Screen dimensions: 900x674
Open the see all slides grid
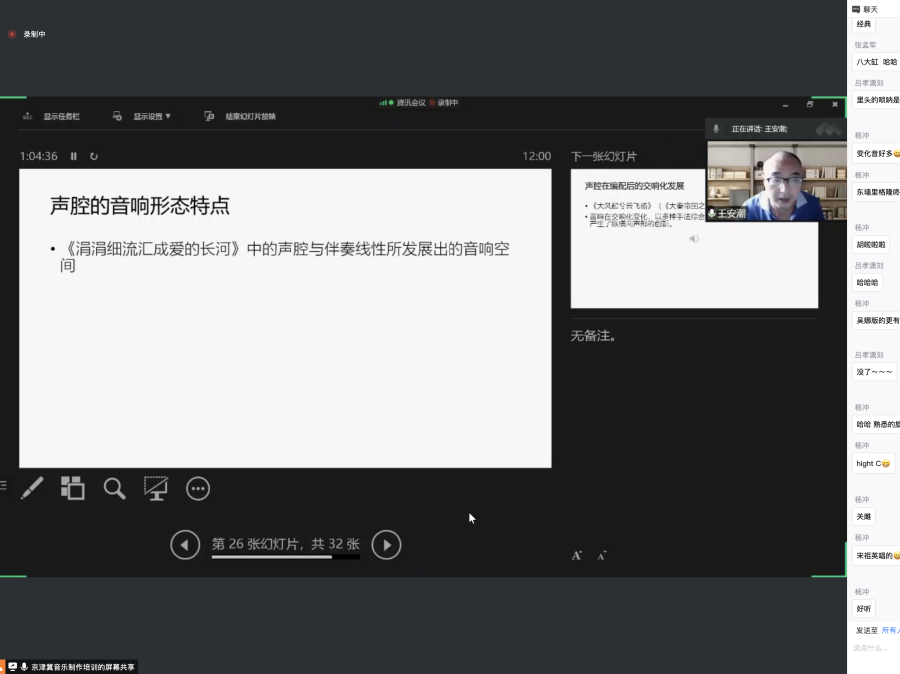[x=73, y=489]
